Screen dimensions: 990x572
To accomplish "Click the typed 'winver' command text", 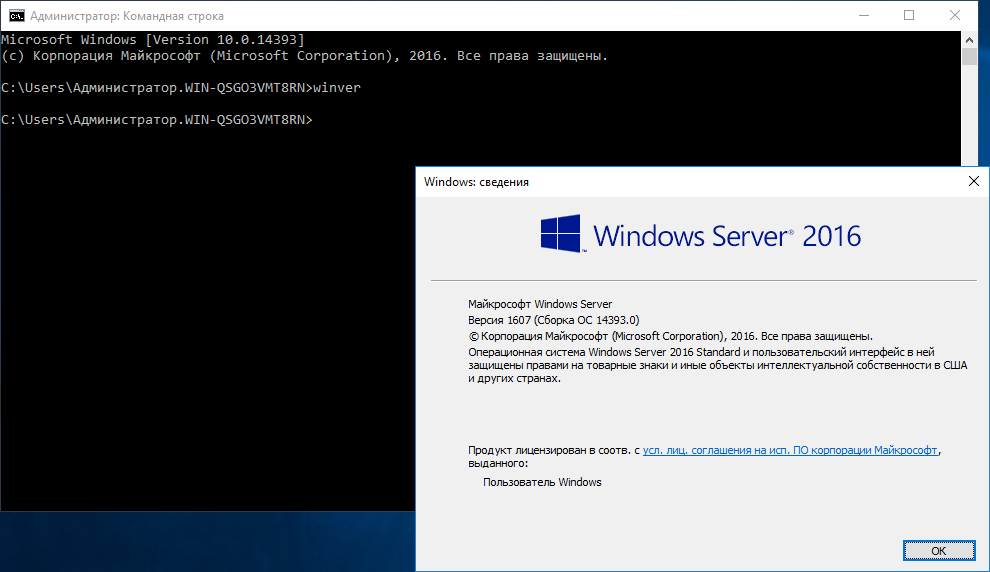I will pyautogui.click(x=337, y=88).
